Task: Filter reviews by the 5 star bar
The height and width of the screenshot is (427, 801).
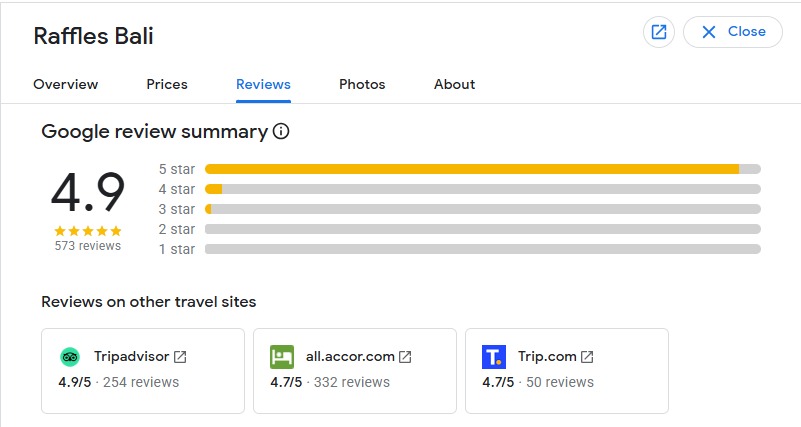Action: point(482,169)
